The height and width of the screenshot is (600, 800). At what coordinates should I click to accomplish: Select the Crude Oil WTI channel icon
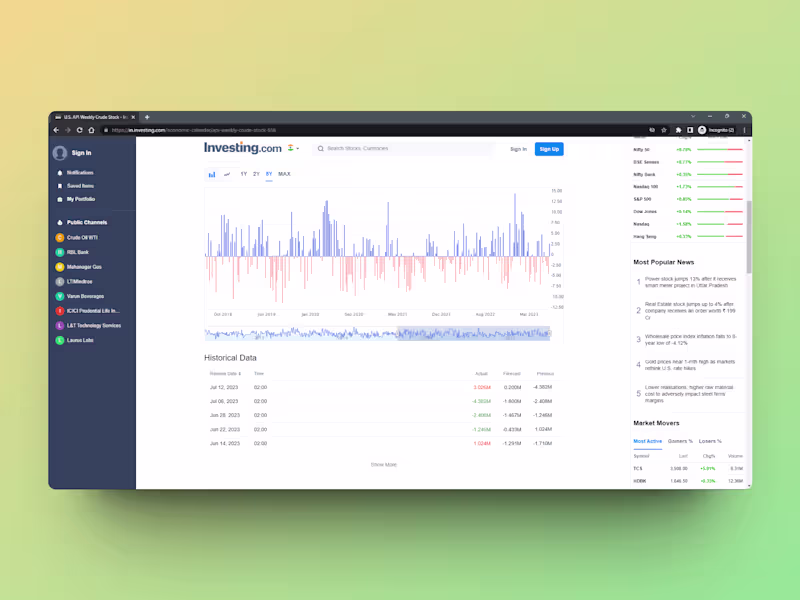pos(59,238)
